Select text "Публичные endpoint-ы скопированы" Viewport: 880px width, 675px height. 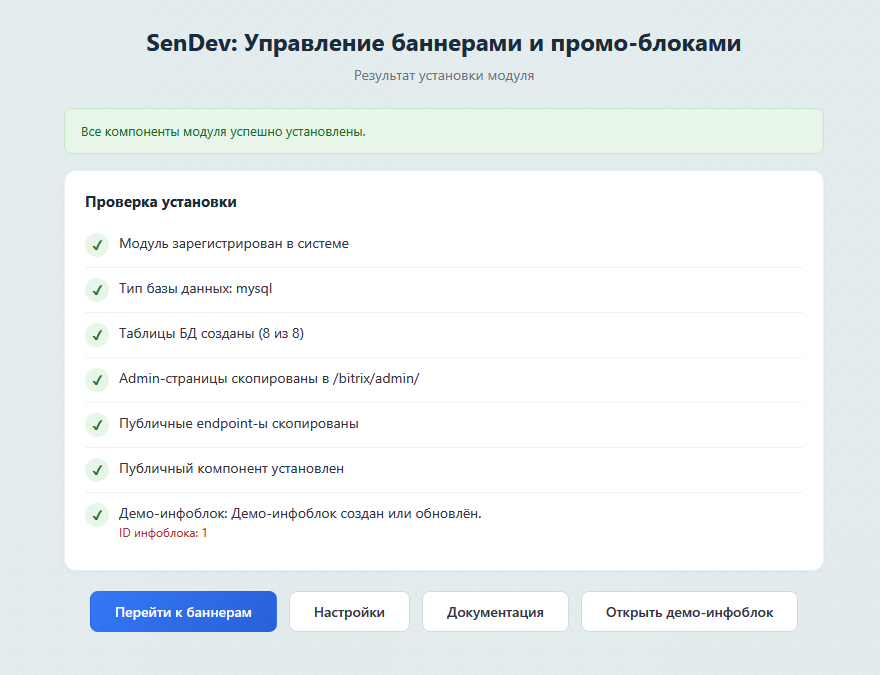(239, 423)
